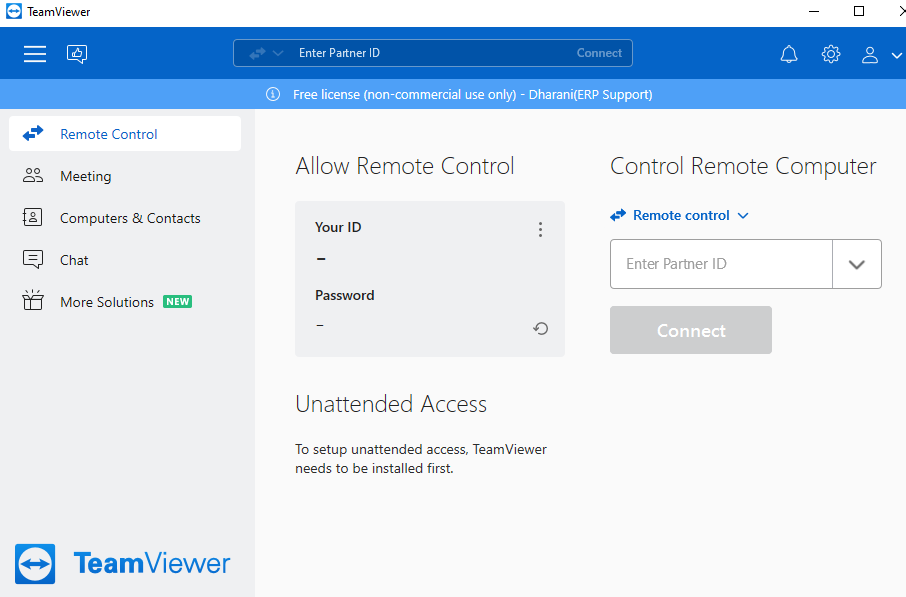The width and height of the screenshot is (906, 597).
Task: Click the Remote Control arrows icon in sidebar
Action: coord(33,134)
